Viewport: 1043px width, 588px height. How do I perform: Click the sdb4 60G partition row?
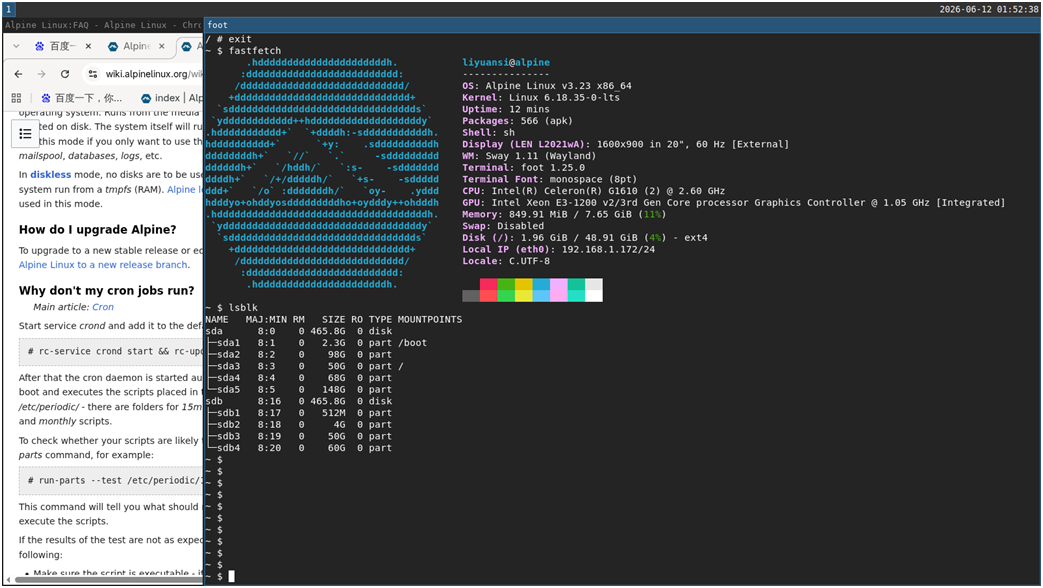pyautogui.click(x=299, y=448)
